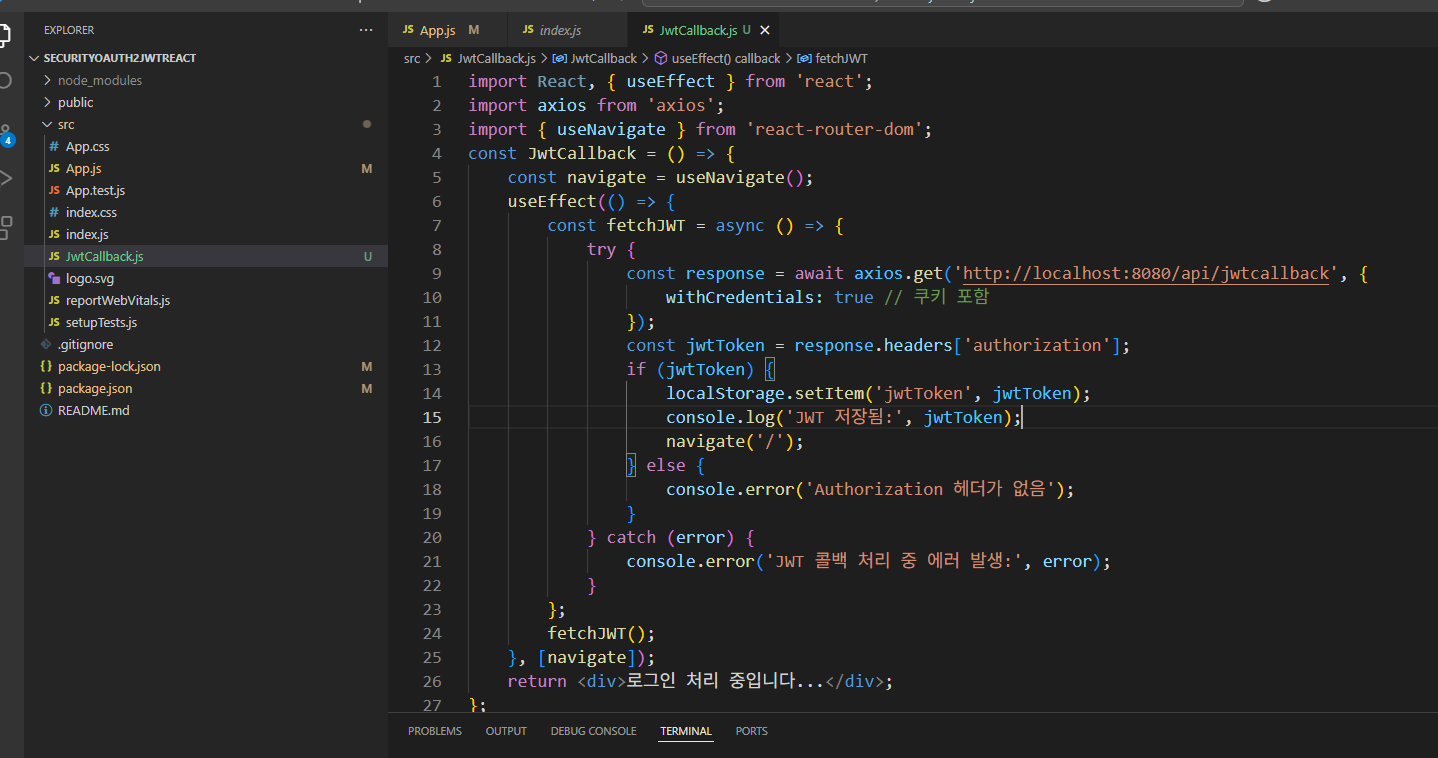Open README.md in the explorer
This screenshot has width=1438, height=758.
[93, 410]
